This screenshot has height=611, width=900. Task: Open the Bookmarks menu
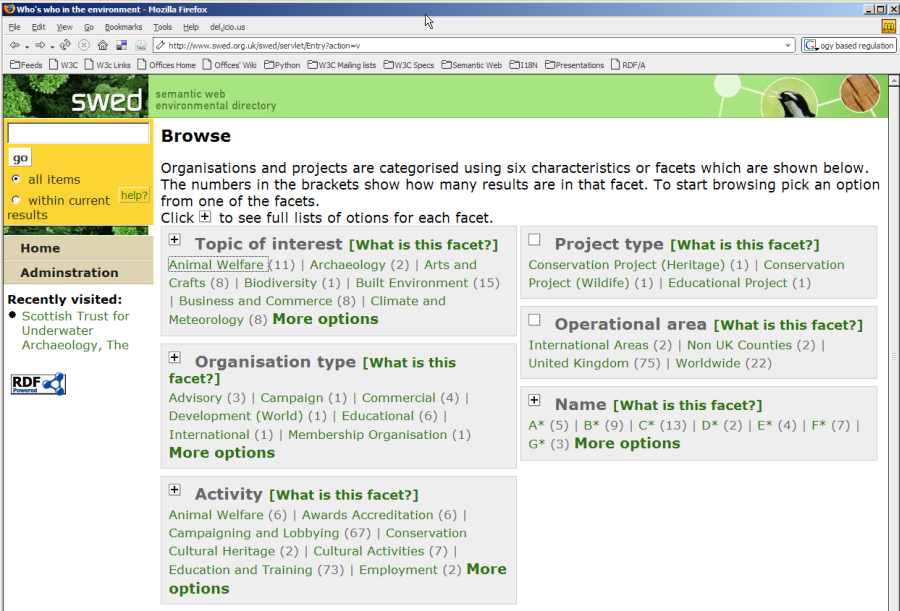coord(123,27)
